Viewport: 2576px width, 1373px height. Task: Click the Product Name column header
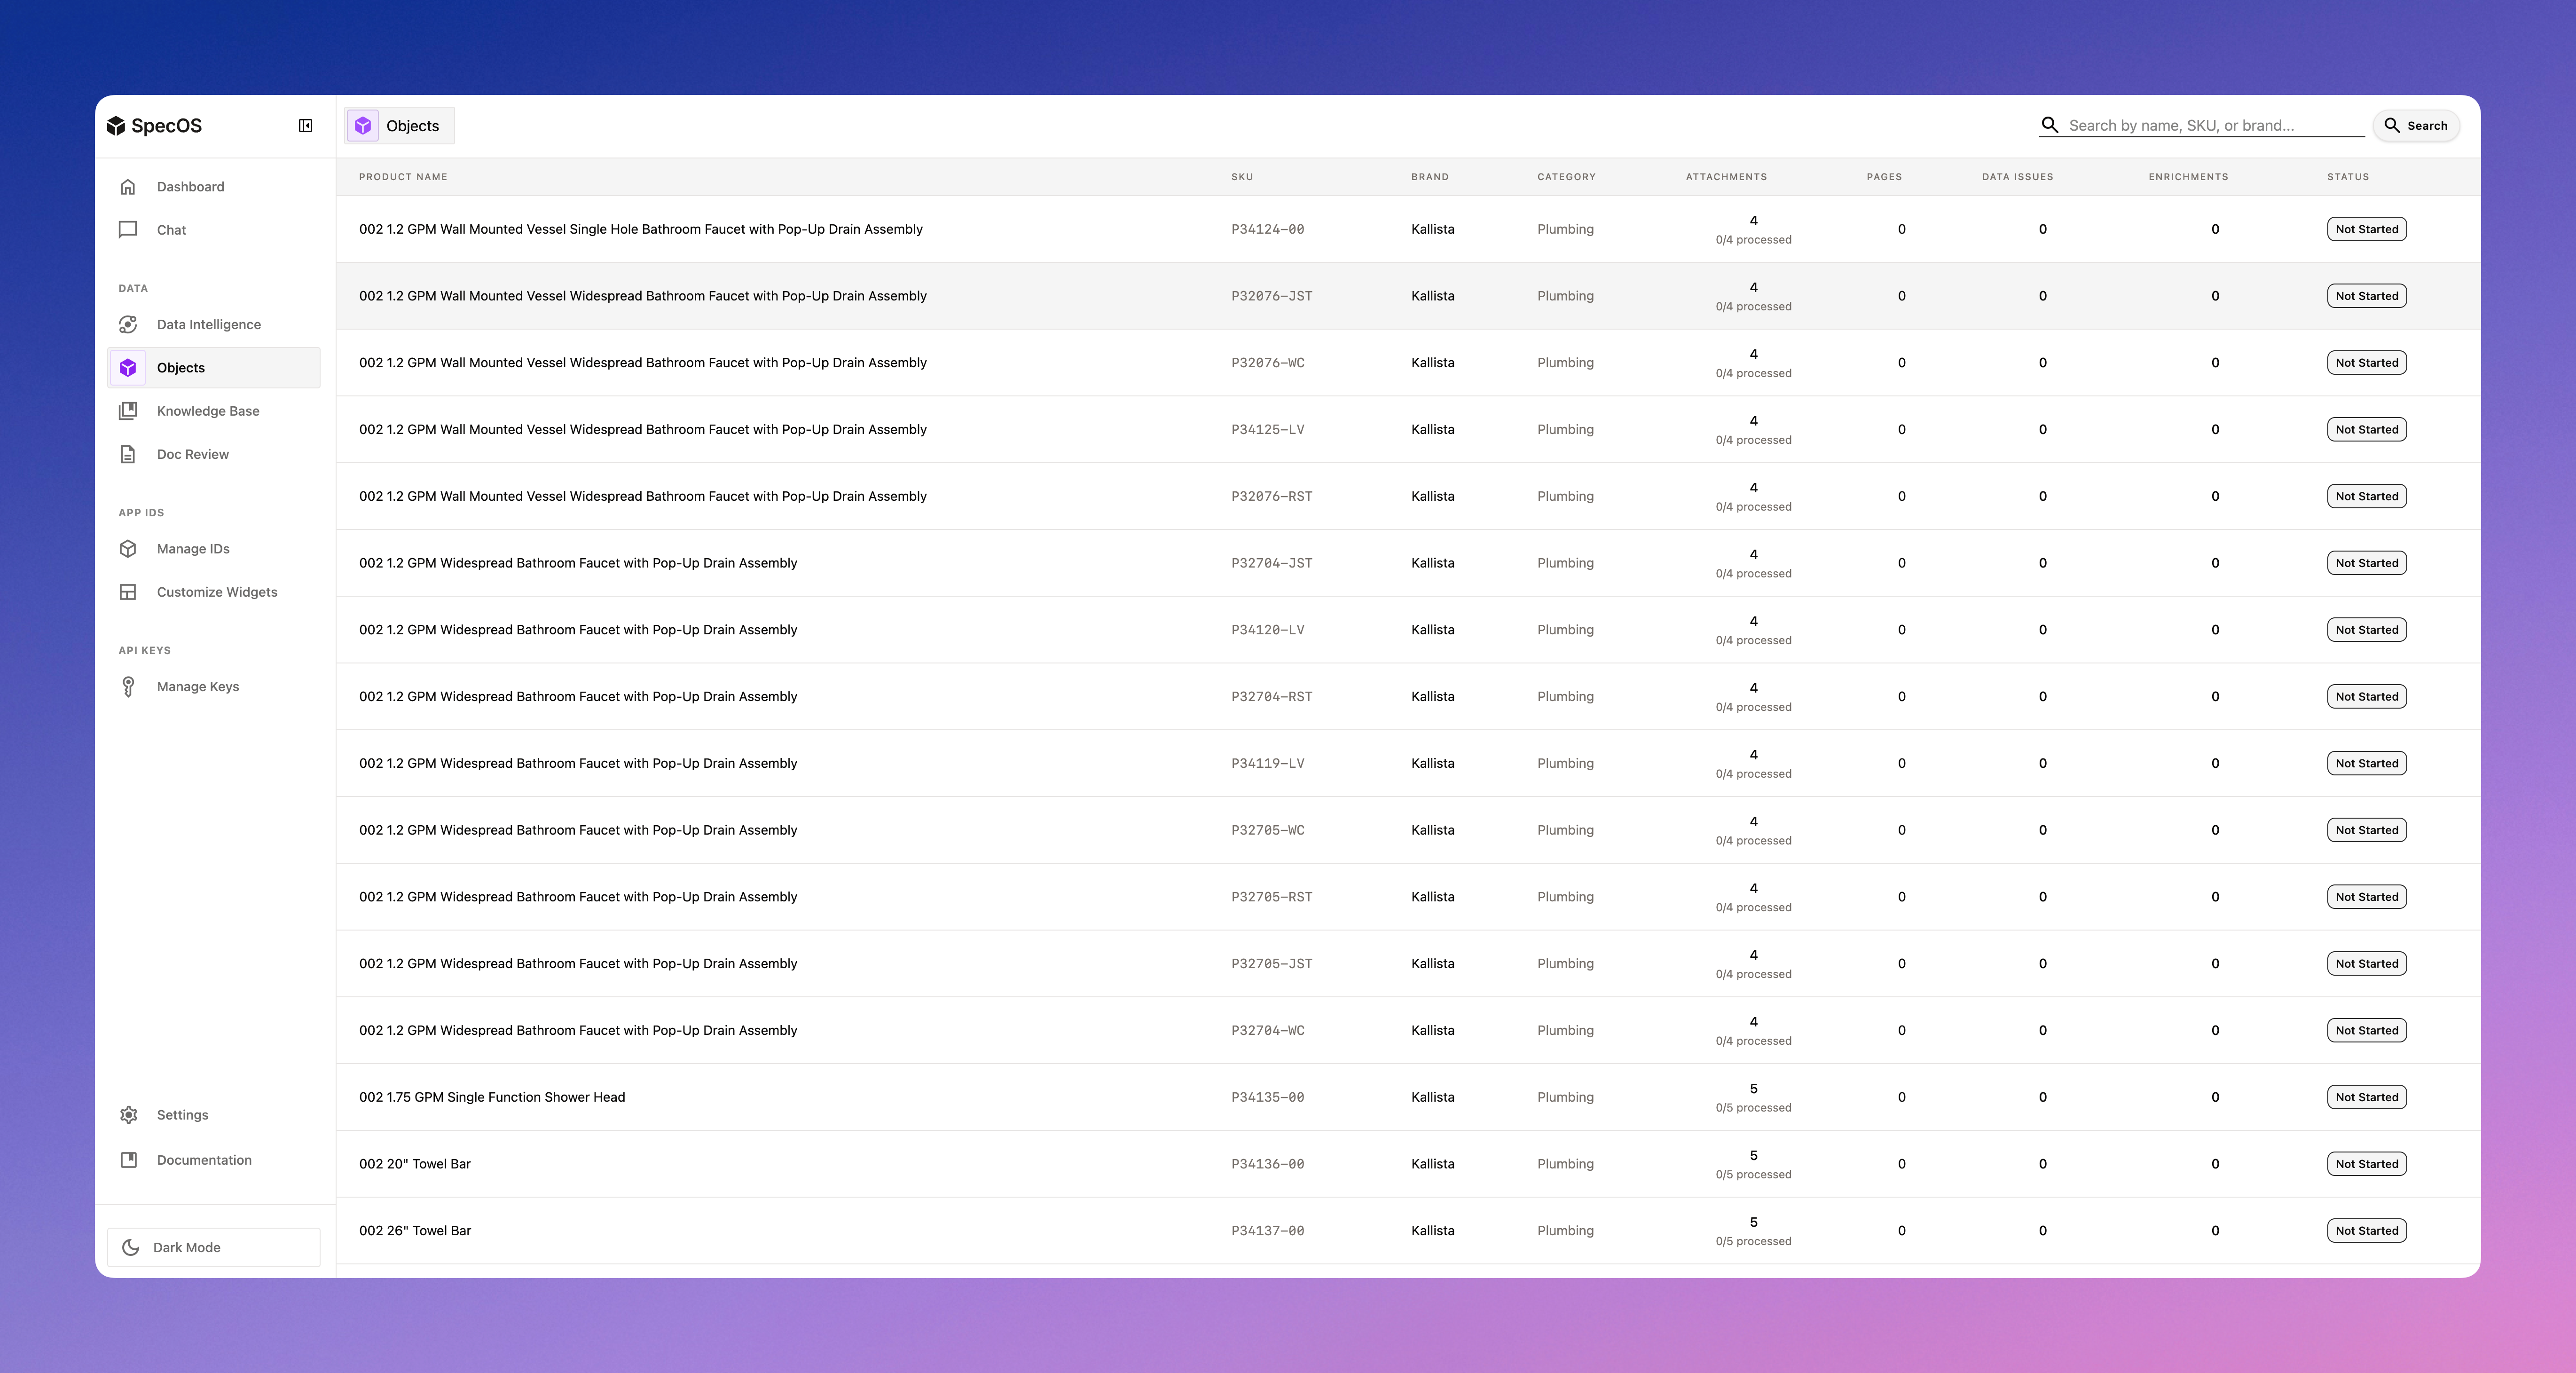click(x=403, y=177)
